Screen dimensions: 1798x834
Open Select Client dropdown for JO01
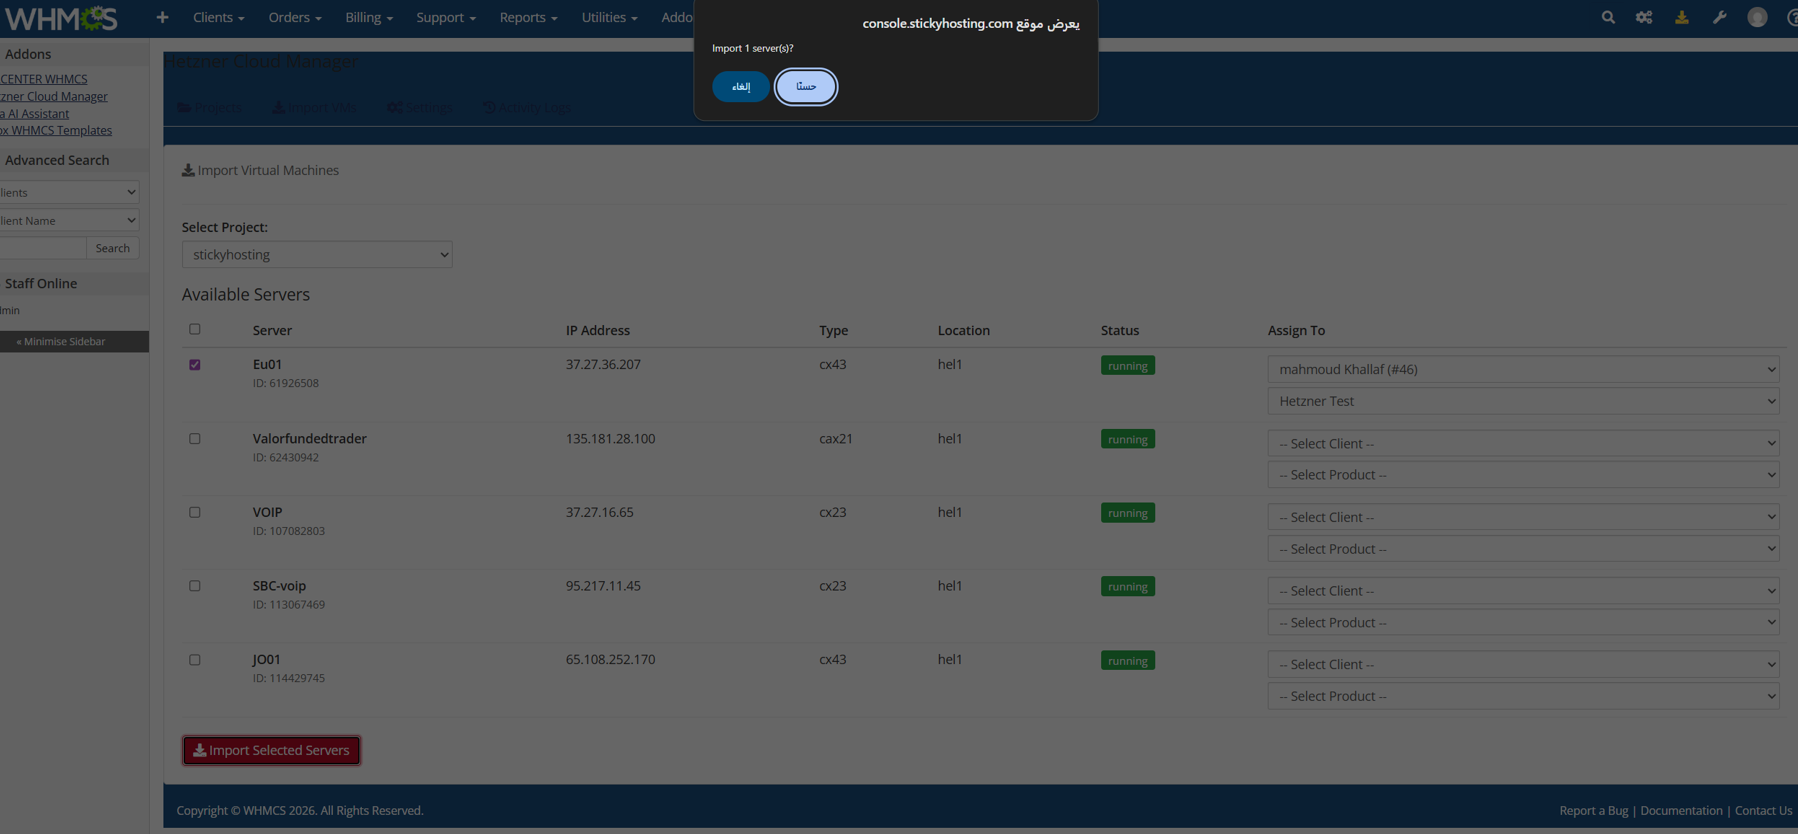pyautogui.click(x=1523, y=664)
